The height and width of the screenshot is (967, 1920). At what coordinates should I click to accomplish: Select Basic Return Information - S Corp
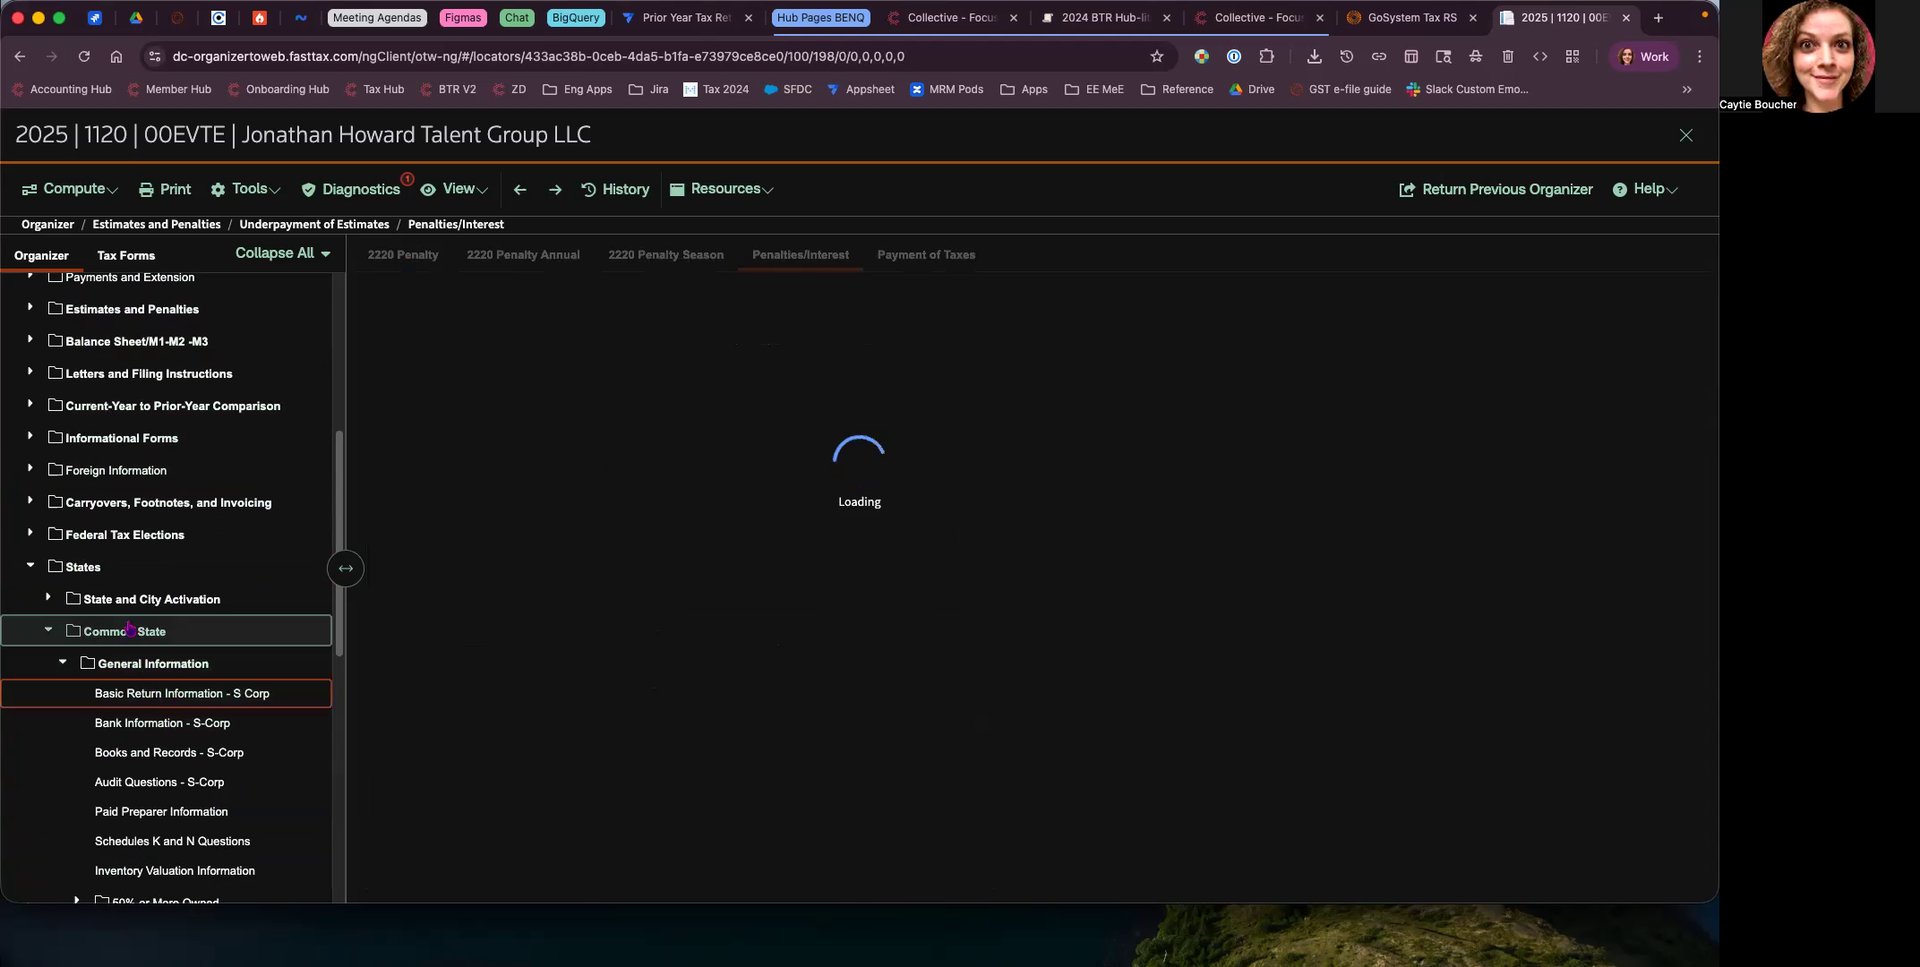(166, 694)
